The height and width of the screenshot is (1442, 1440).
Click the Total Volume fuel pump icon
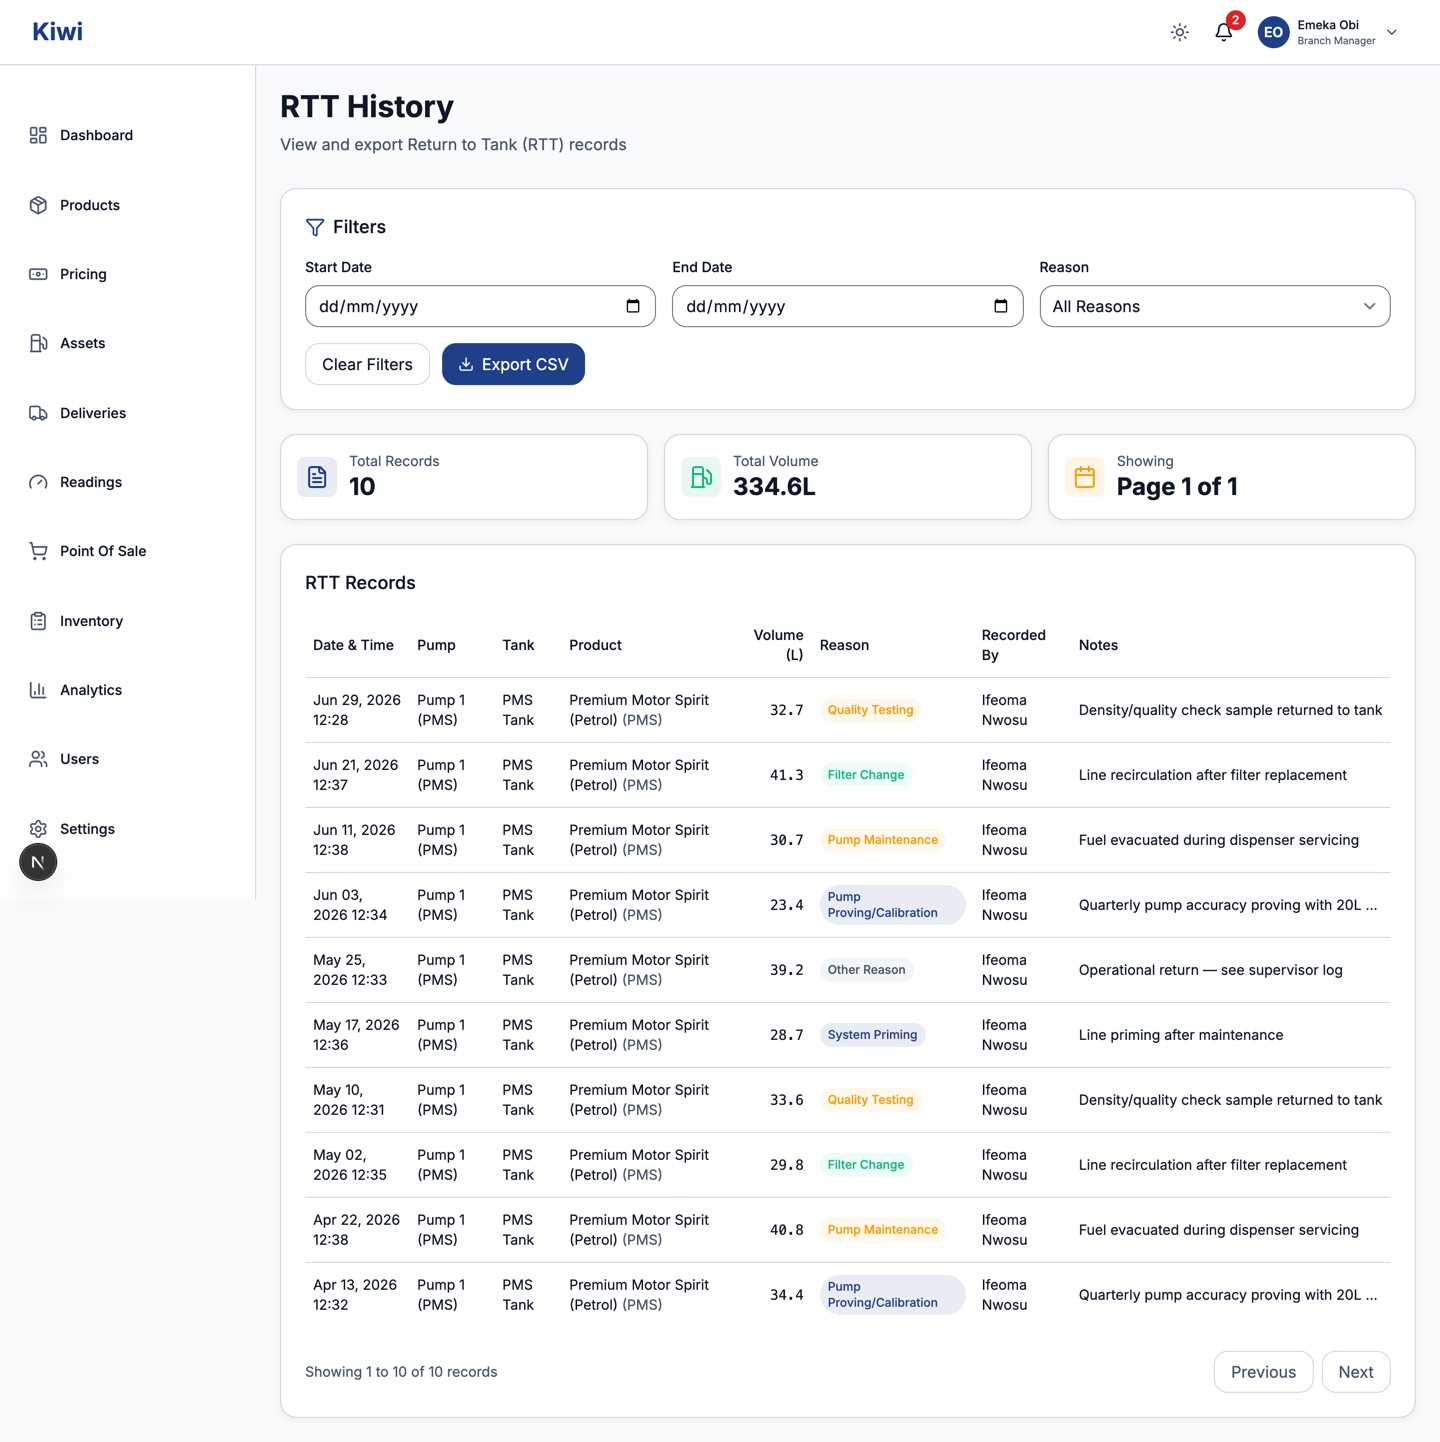click(701, 477)
